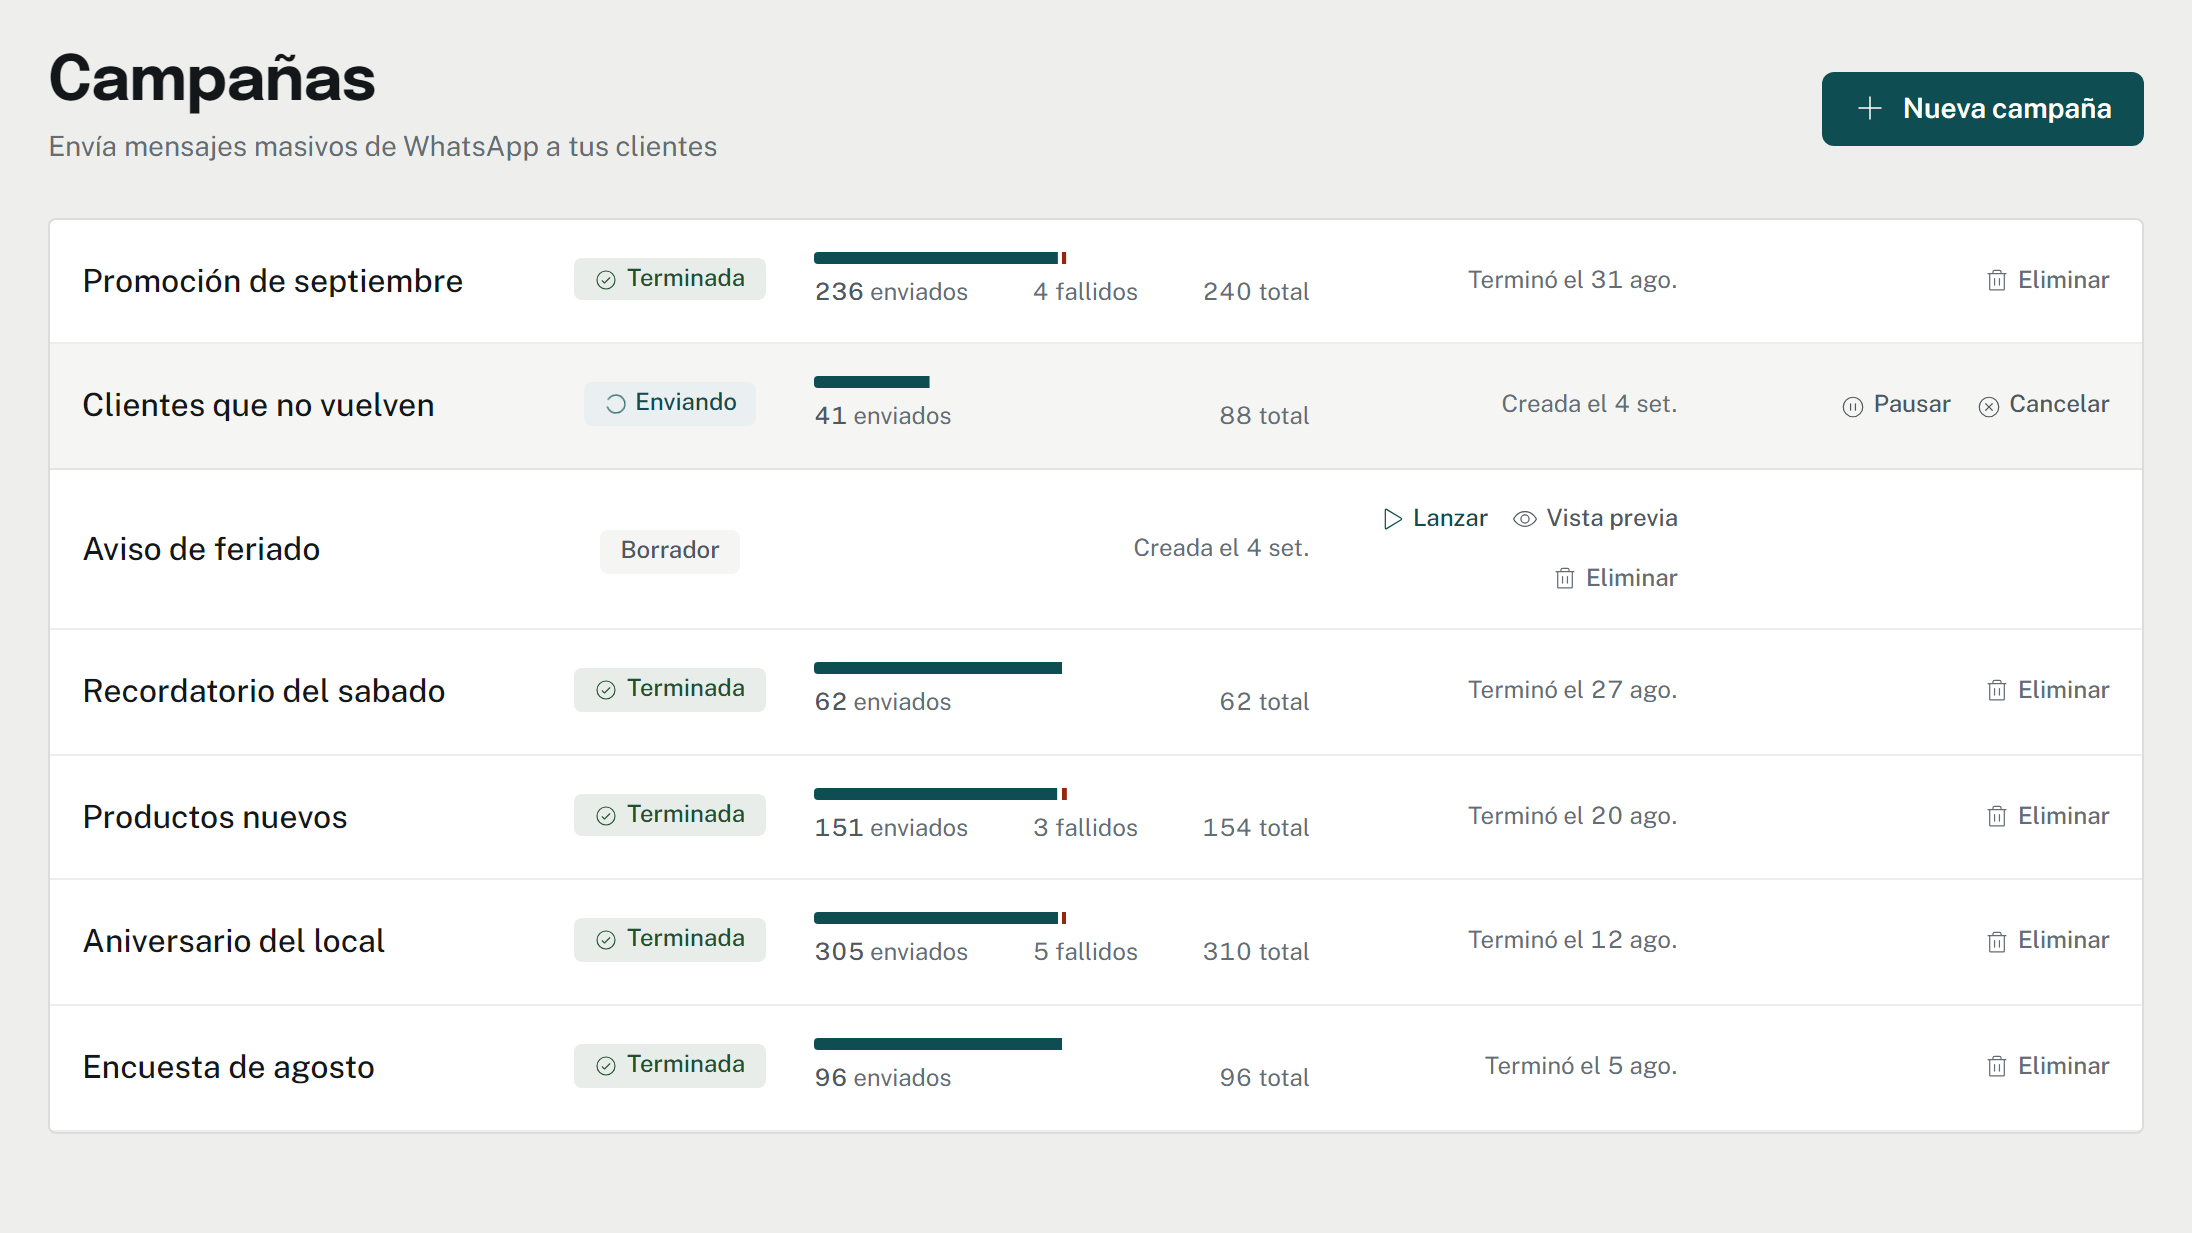2192x1233 pixels.
Task: Click the trash icon for Productos nuevos
Action: click(1996, 816)
